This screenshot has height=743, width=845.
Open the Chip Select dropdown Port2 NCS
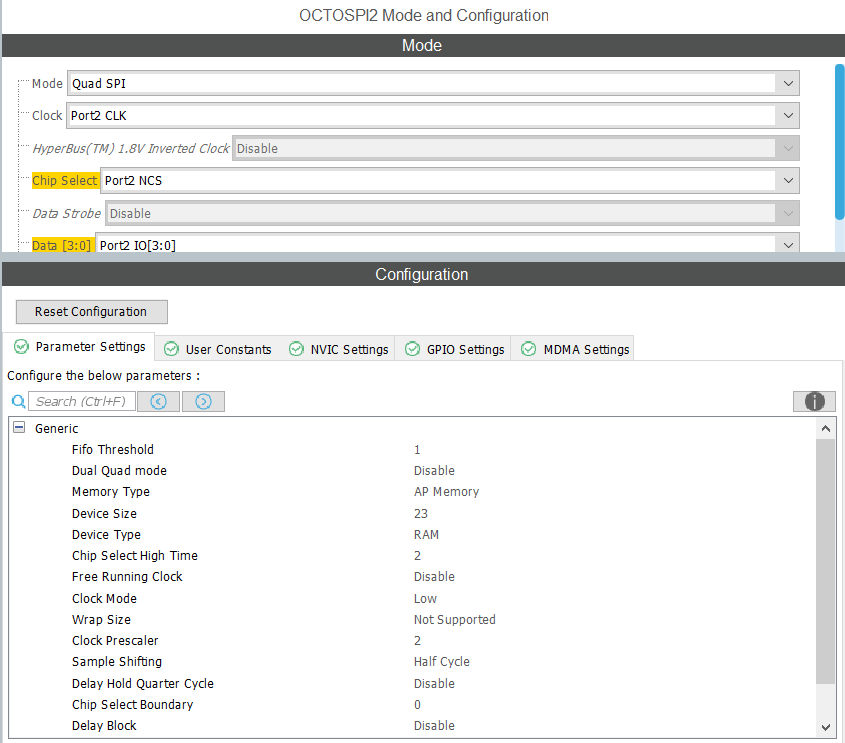pos(449,180)
